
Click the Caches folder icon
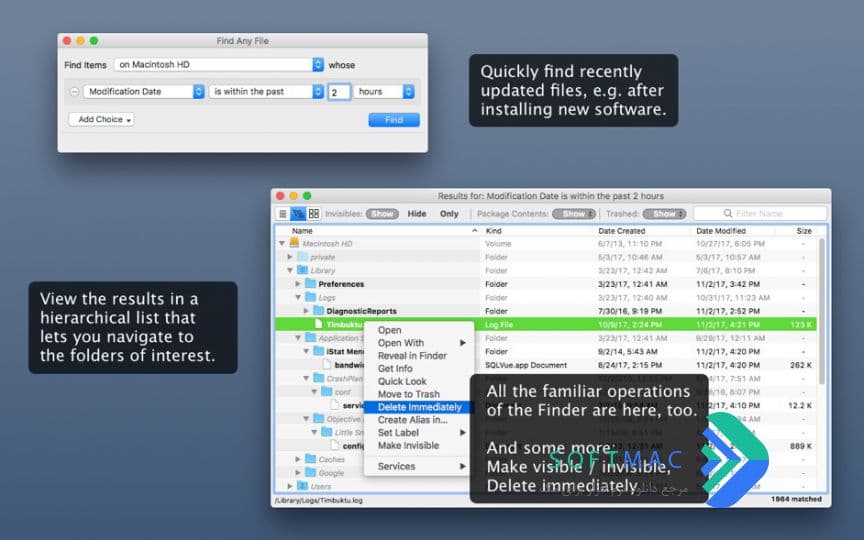310,459
